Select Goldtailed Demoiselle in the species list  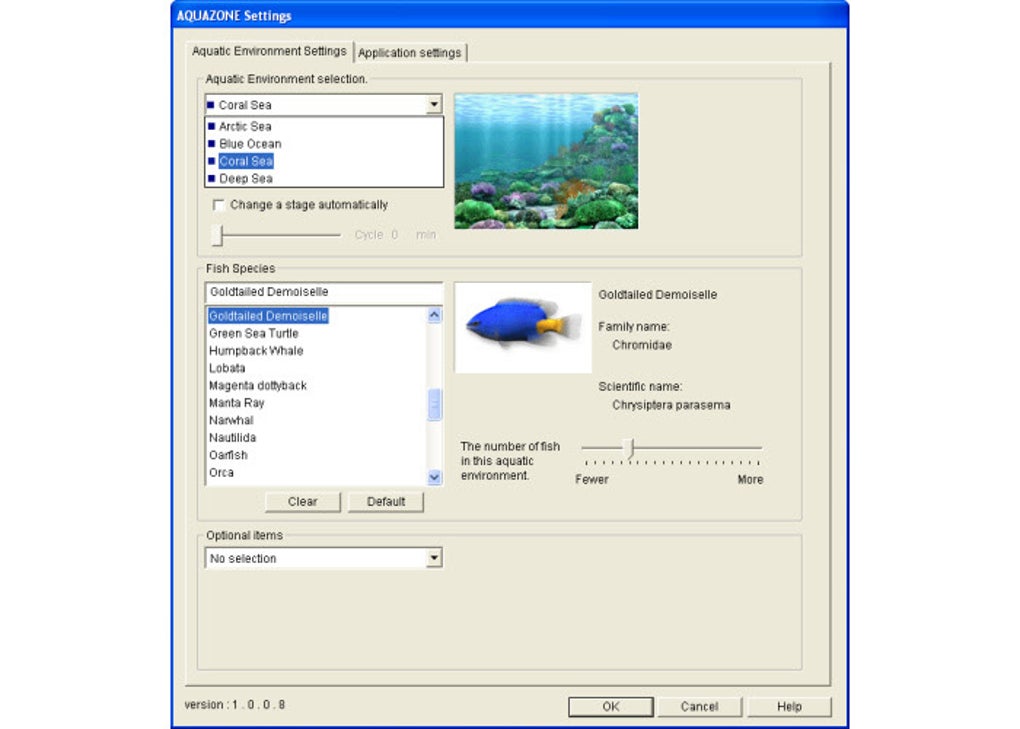(268, 316)
